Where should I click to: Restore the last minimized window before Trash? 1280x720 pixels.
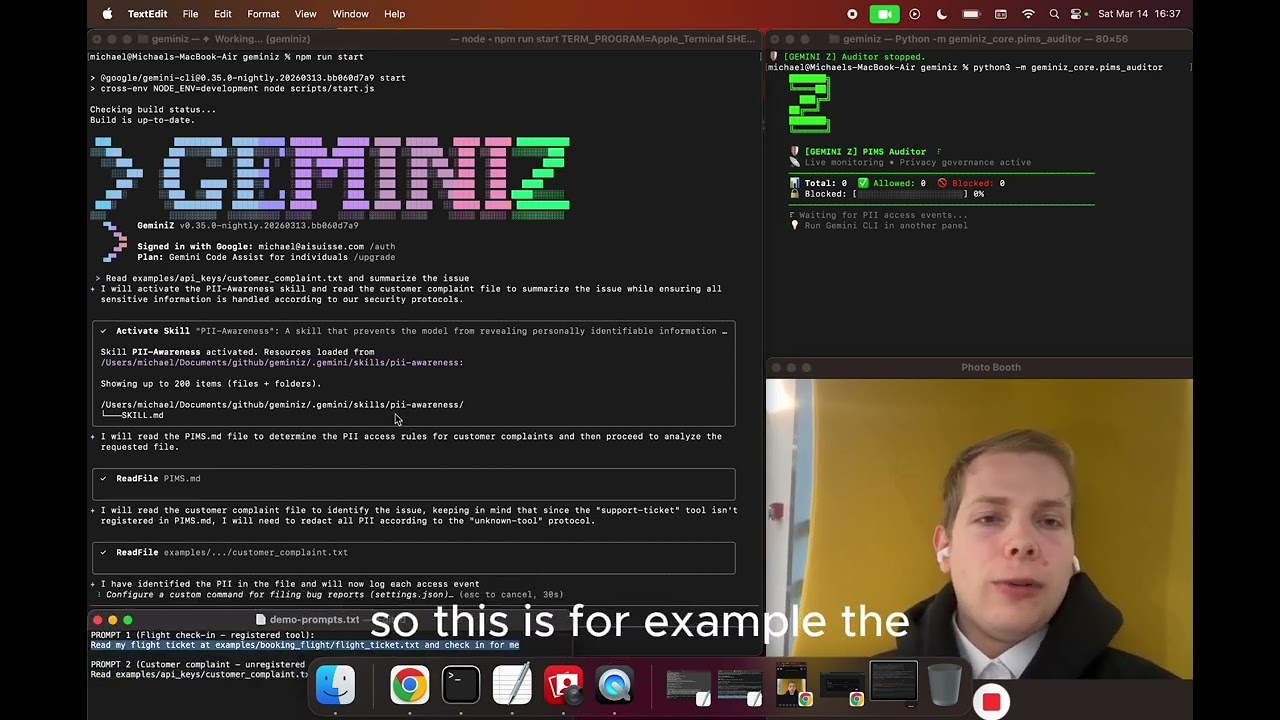coord(893,683)
